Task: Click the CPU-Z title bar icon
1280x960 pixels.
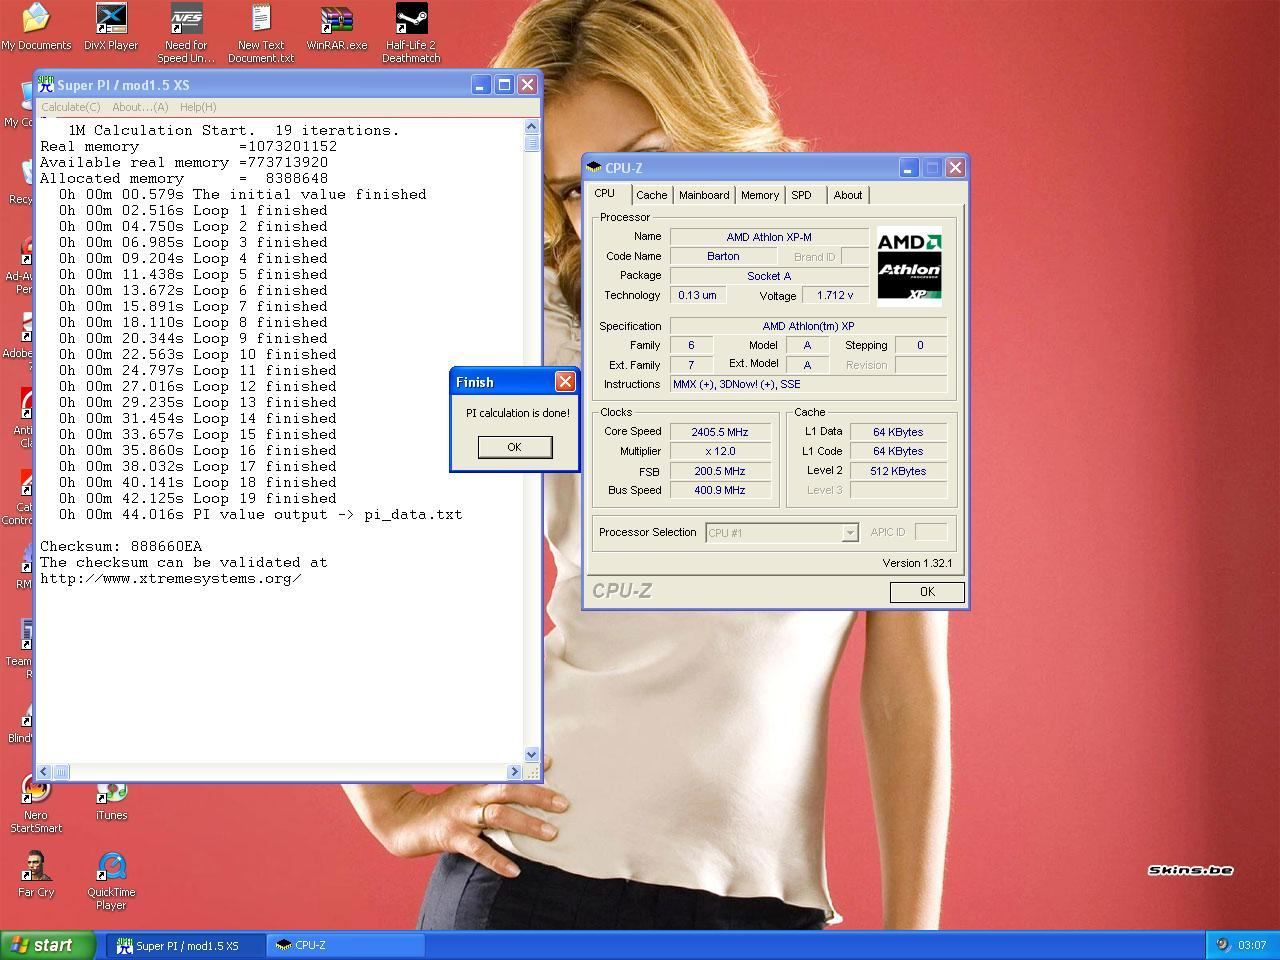Action: click(594, 167)
